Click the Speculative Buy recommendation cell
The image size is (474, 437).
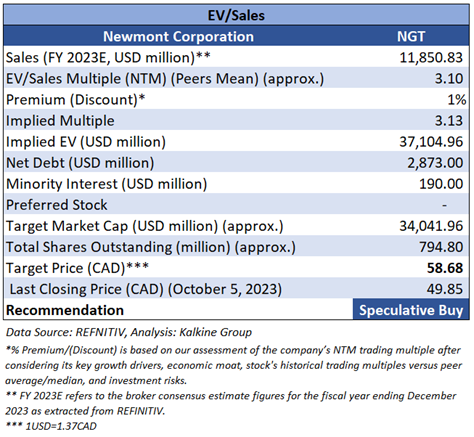(411, 310)
